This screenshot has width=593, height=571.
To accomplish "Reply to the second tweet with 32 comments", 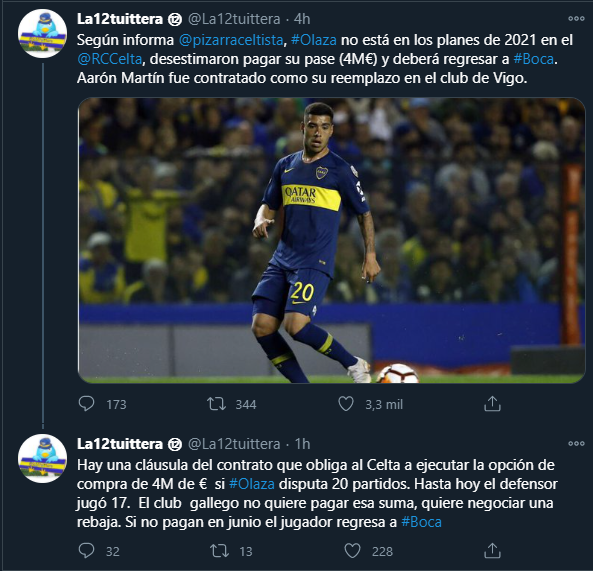I will [x=86, y=551].
